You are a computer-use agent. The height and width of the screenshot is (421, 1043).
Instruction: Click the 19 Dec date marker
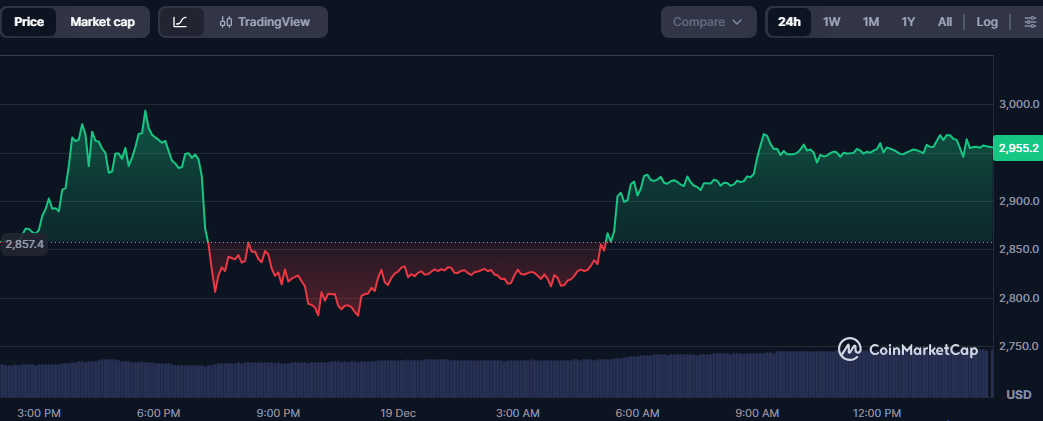click(x=399, y=413)
